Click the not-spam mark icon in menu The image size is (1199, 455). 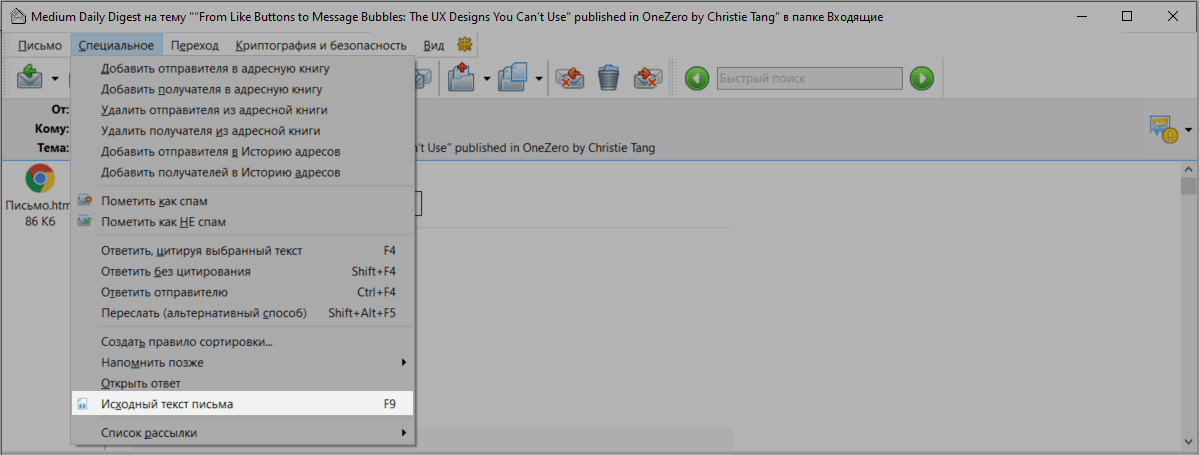84,222
